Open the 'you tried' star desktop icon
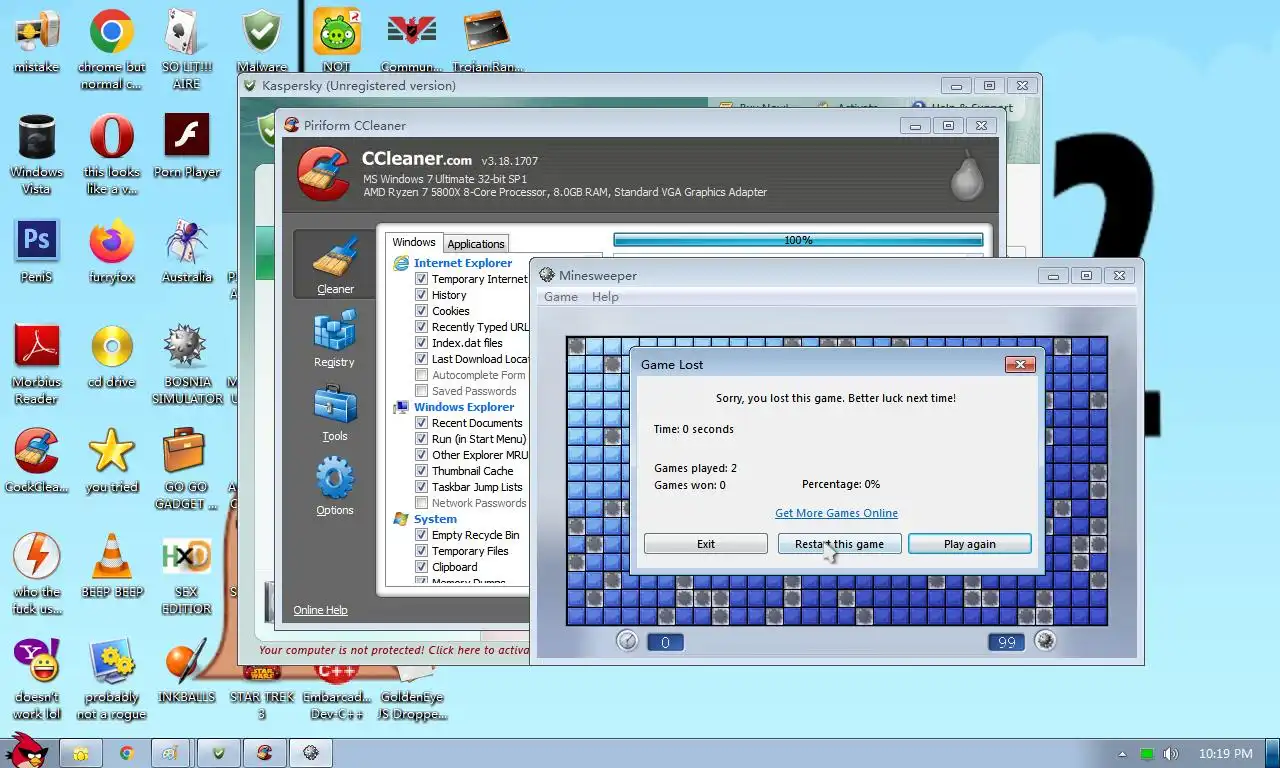1280x768 pixels. point(112,461)
